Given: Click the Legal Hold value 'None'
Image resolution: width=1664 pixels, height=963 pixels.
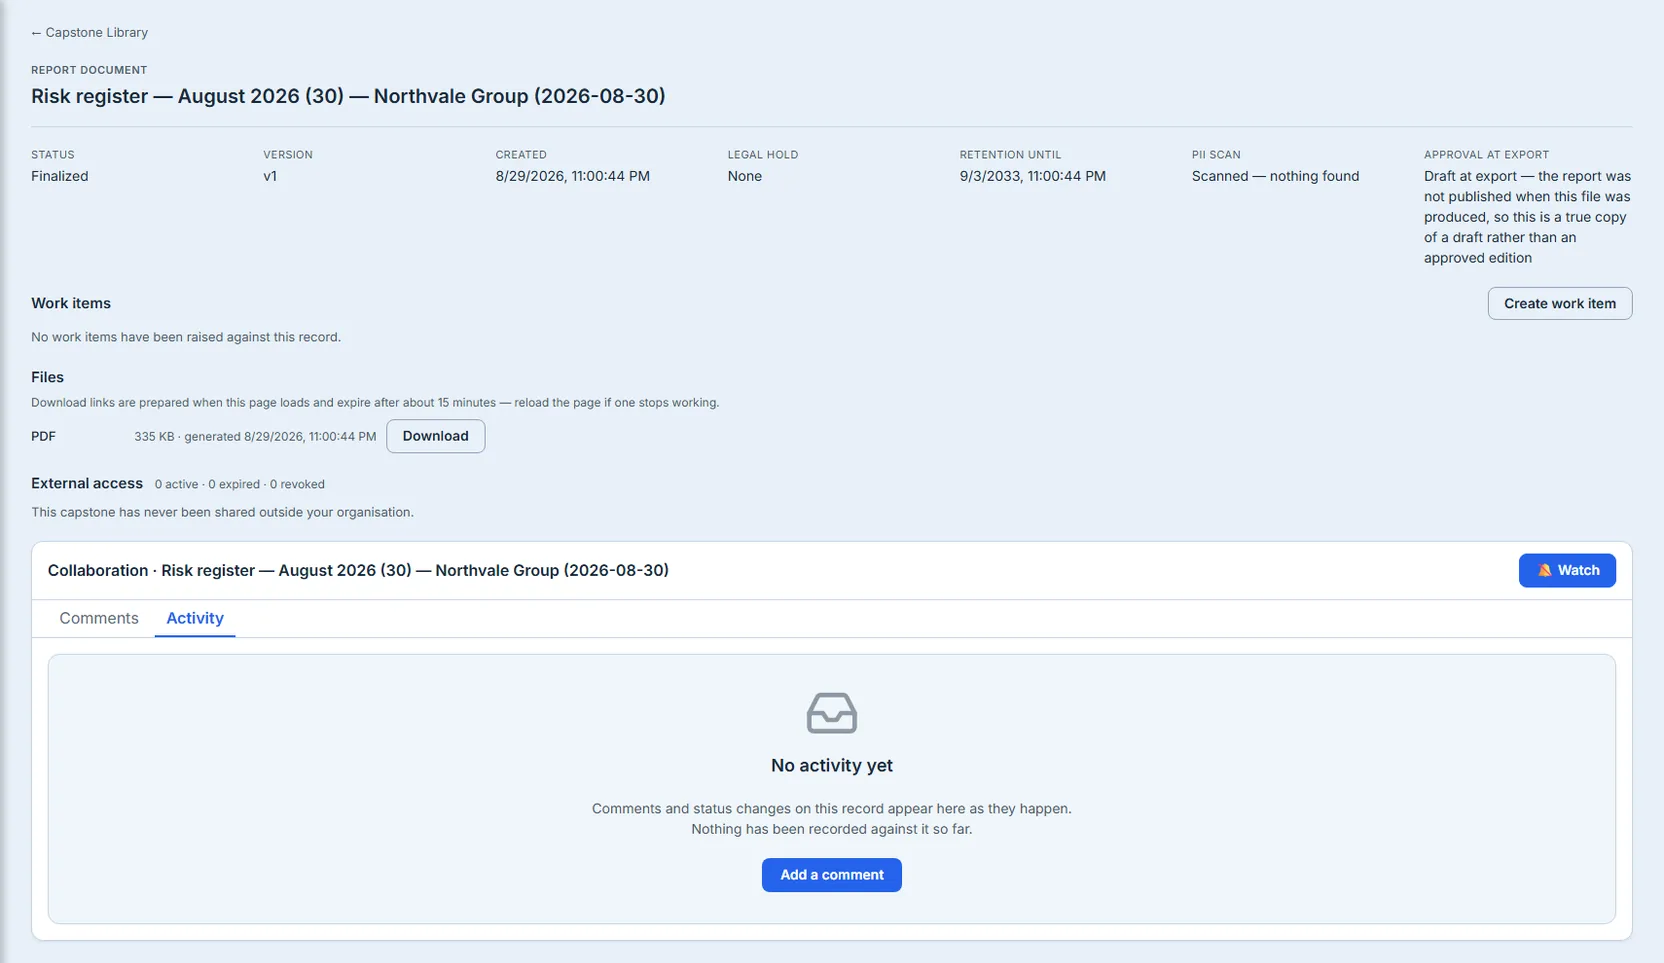Looking at the screenshot, I should click(744, 176).
